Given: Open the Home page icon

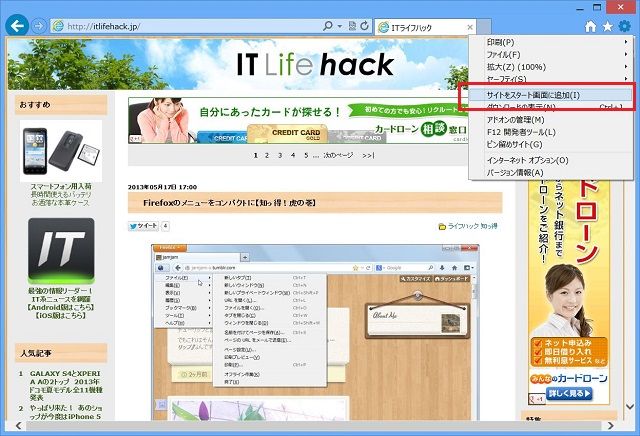Looking at the screenshot, I should [x=591, y=27].
